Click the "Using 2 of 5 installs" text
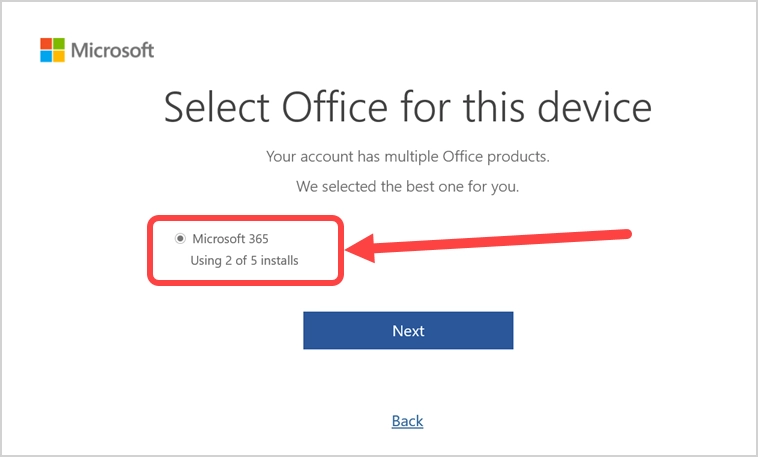Viewport: 758px width, 457px height. click(x=244, y=261)
